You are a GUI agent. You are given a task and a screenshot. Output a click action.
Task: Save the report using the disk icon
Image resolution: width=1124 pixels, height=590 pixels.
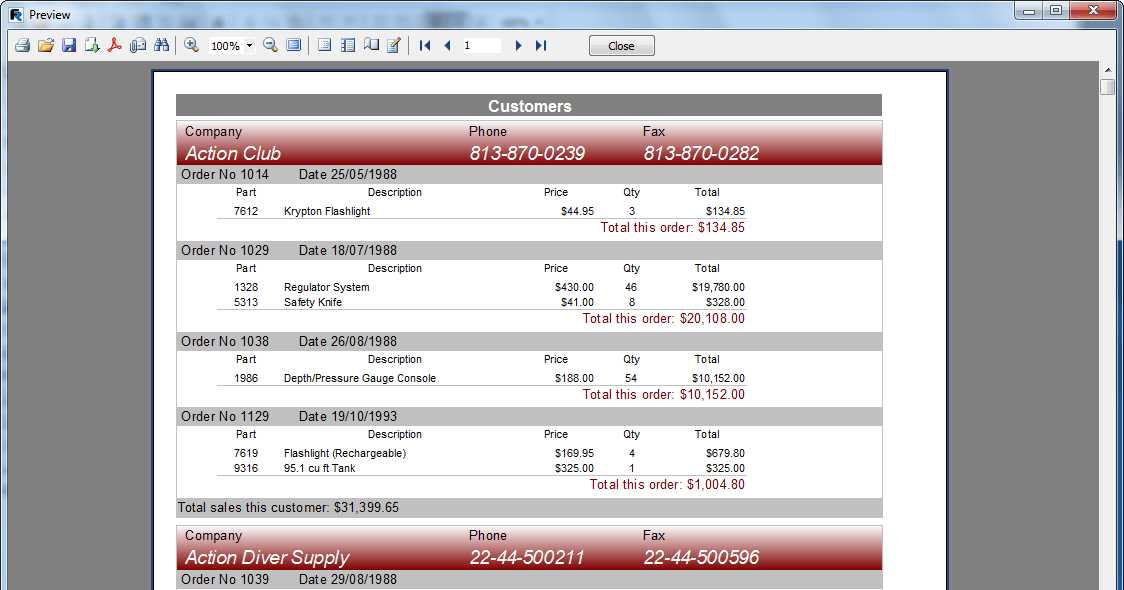click(x=69, y=45)
